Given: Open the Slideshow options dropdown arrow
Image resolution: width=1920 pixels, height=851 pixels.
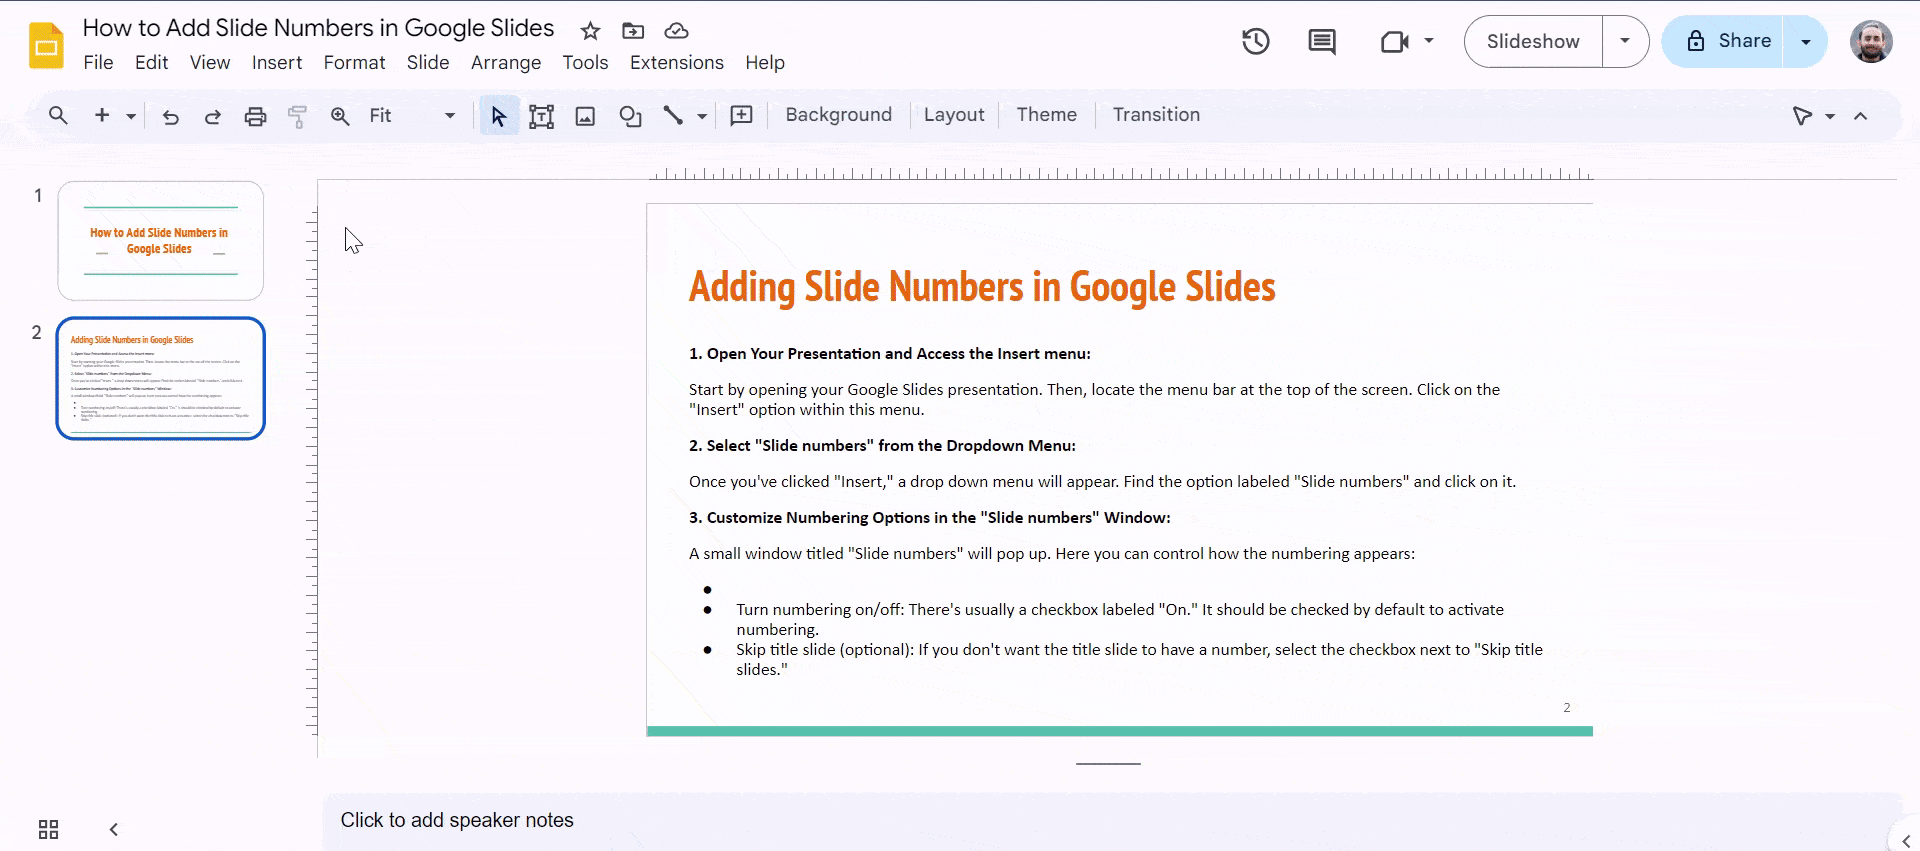Looking at the screenshot, I should [1625, 41].
